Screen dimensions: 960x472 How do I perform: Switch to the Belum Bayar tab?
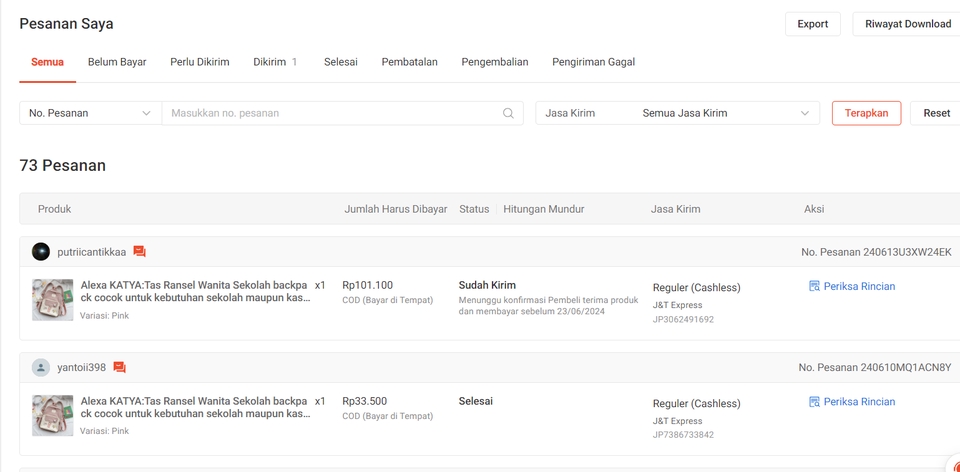pyautogui.click(x=117, y=62)
